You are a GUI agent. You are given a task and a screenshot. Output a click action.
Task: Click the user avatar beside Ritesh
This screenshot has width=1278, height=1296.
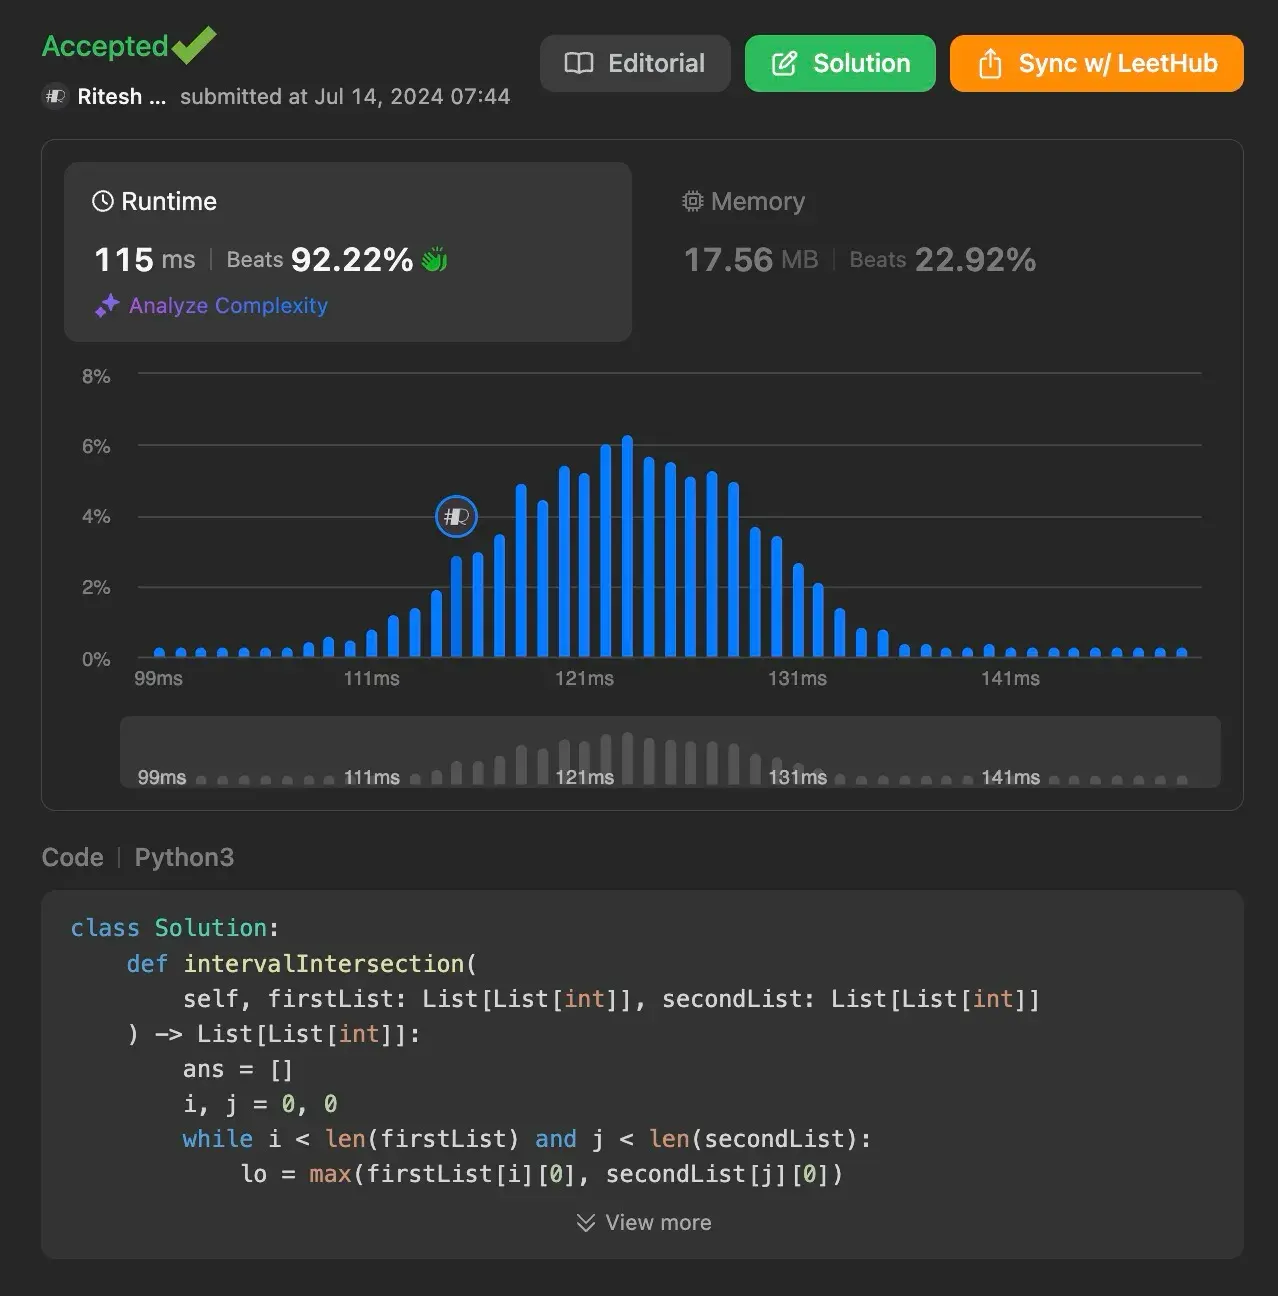pos(55,96)
